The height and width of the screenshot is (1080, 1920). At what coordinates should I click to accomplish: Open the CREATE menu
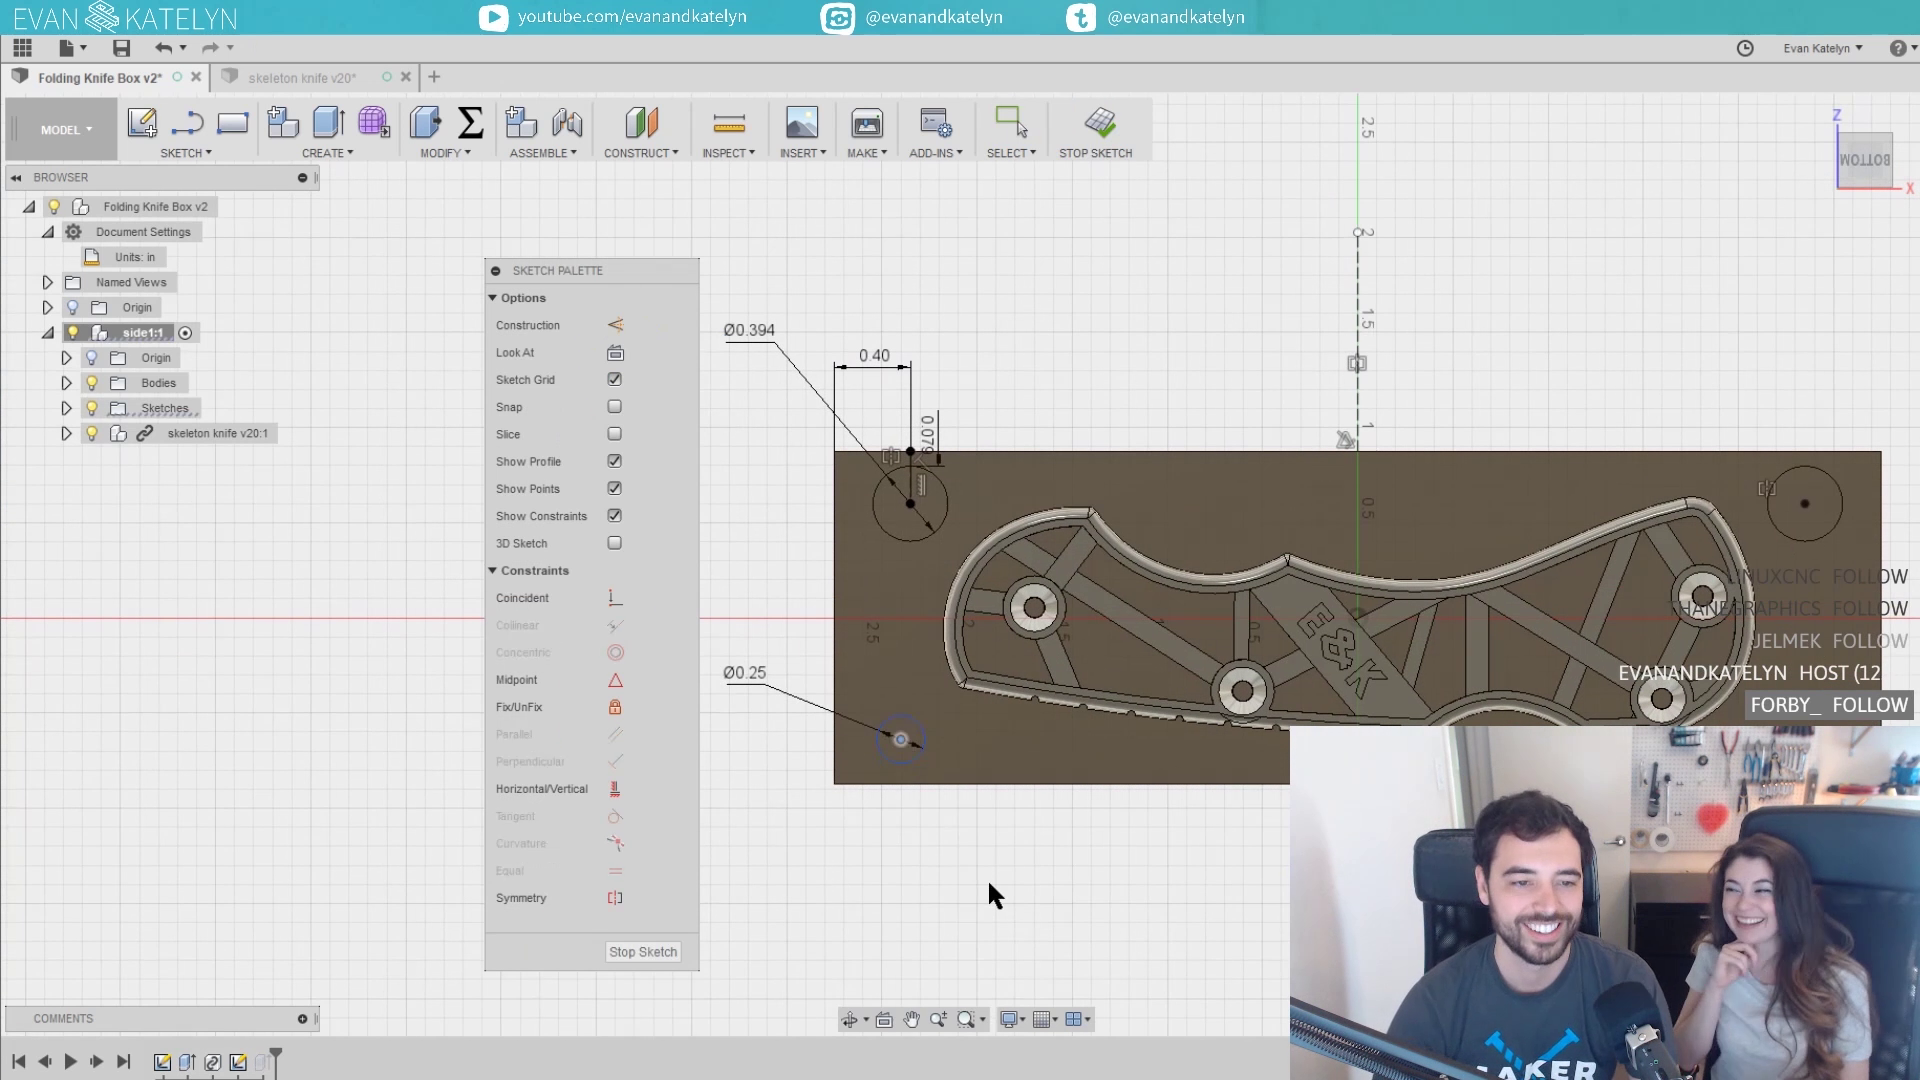pyautogui.click(x=328, y=153)
